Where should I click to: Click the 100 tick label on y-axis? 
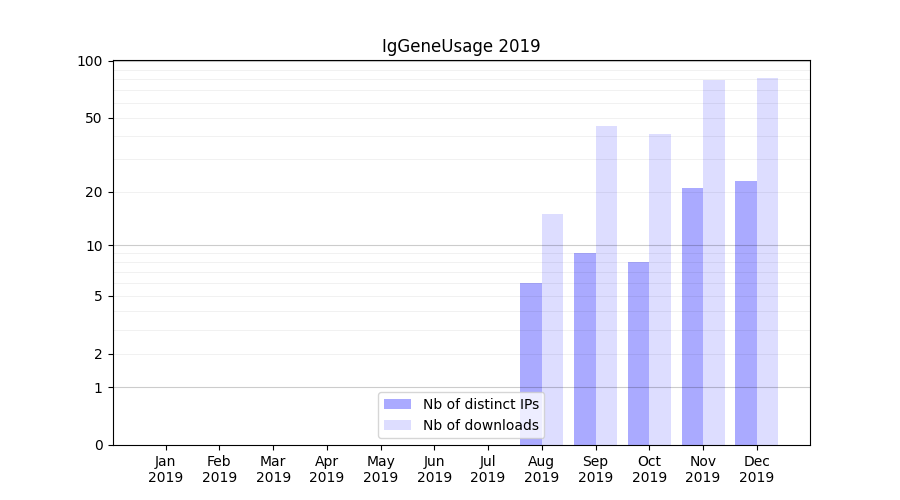tap(90, 62)
